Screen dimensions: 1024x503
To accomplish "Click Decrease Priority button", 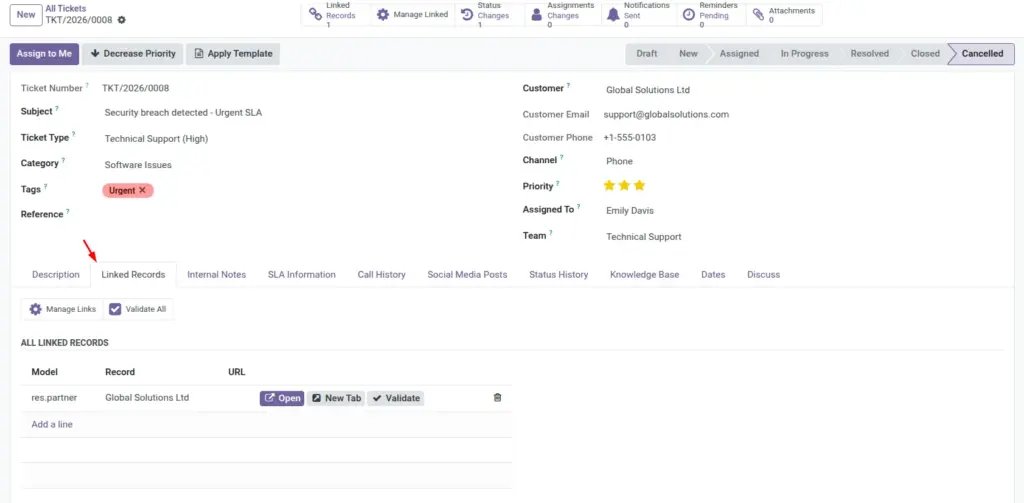I will click(133, 54).
